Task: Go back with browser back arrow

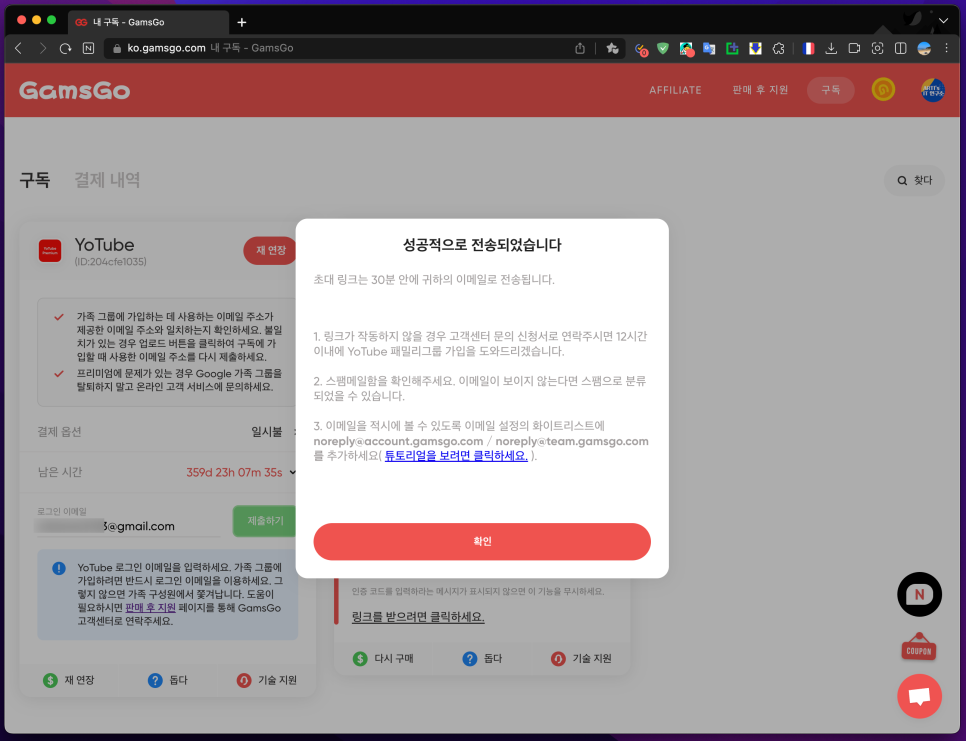Action: click(18, 48)
